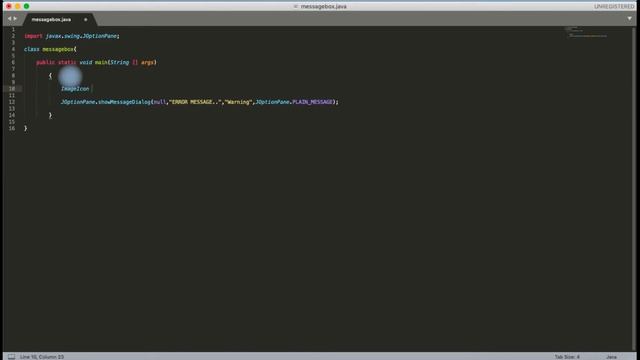Click JOptionPane.showMessageDialog call

tap(106, 102)
